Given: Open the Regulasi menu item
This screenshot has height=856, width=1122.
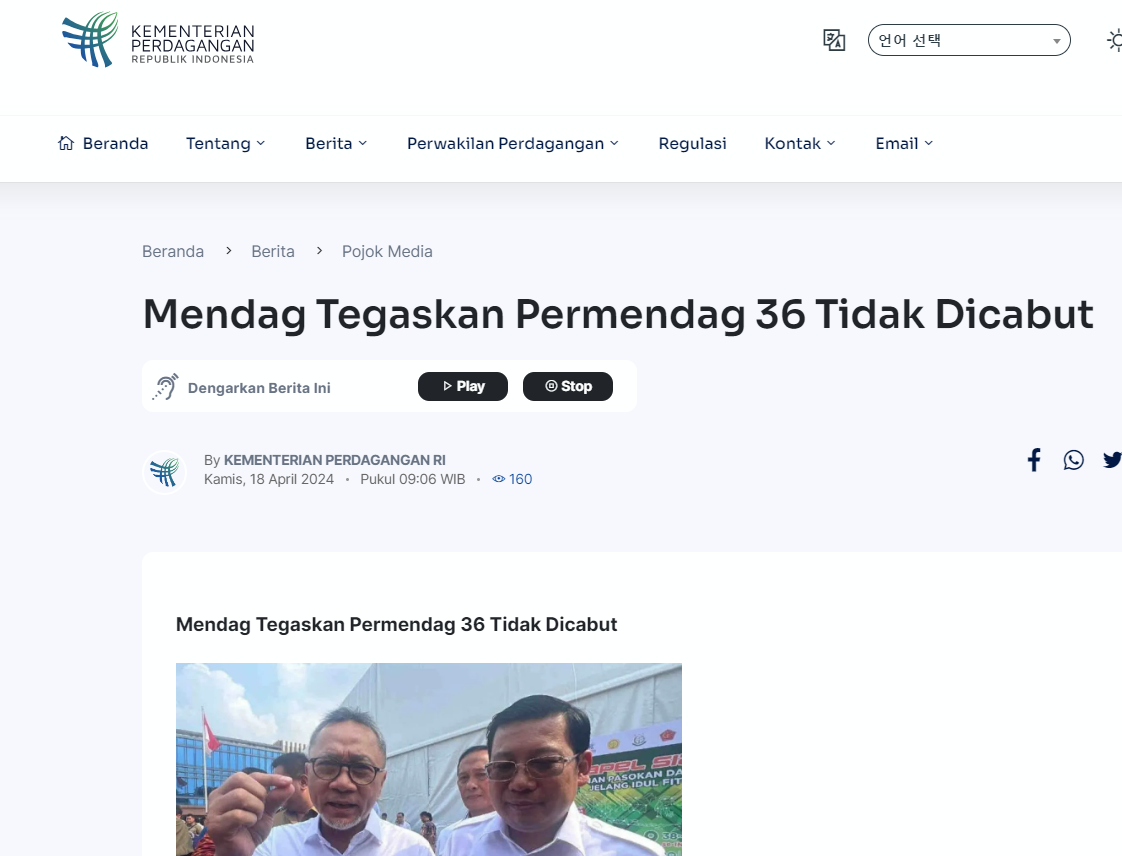Looking at the screenshot, I should (x=692, y=143).
